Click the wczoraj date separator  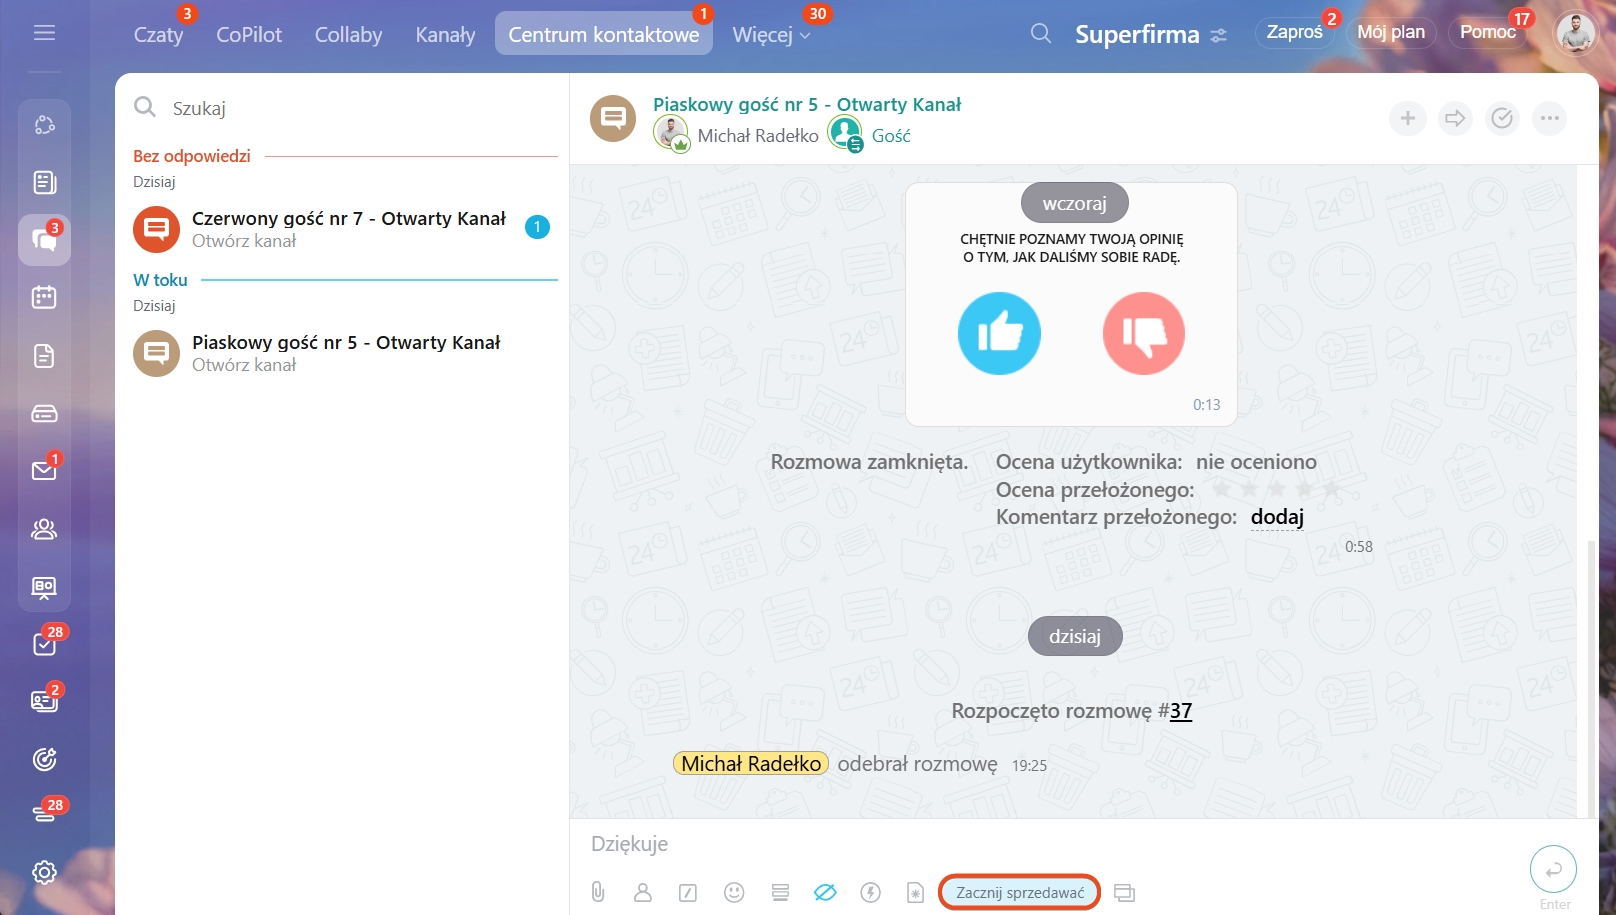1075,203
